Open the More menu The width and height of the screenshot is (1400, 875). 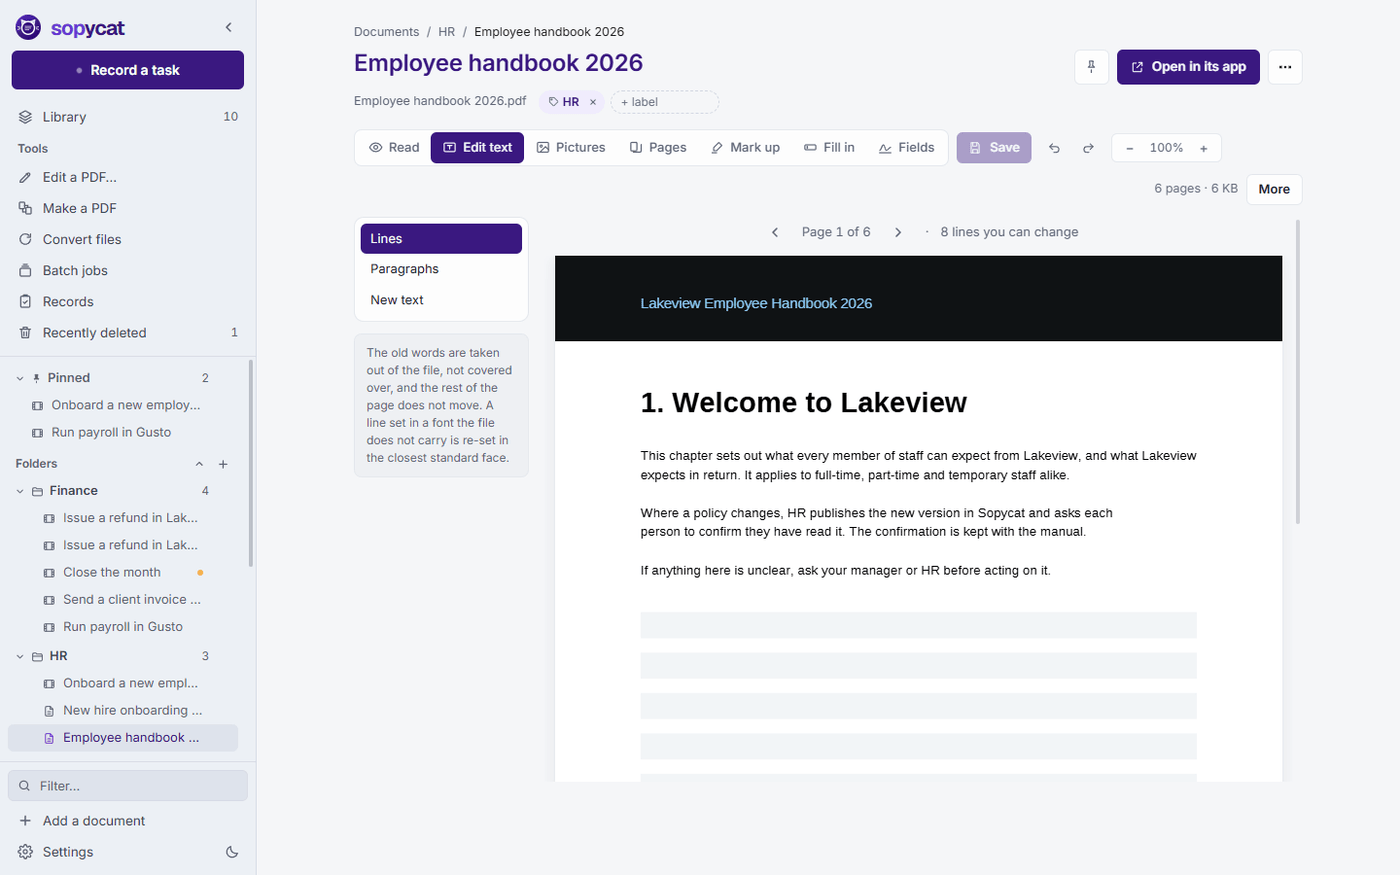click(1274, 189)
